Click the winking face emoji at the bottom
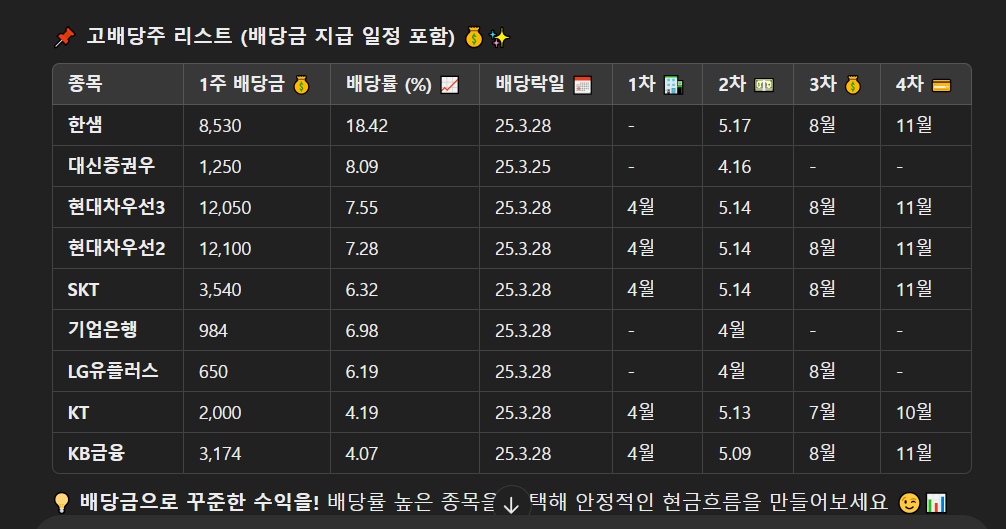This screenshot has height=529, width=1006. tap(908, 503)
